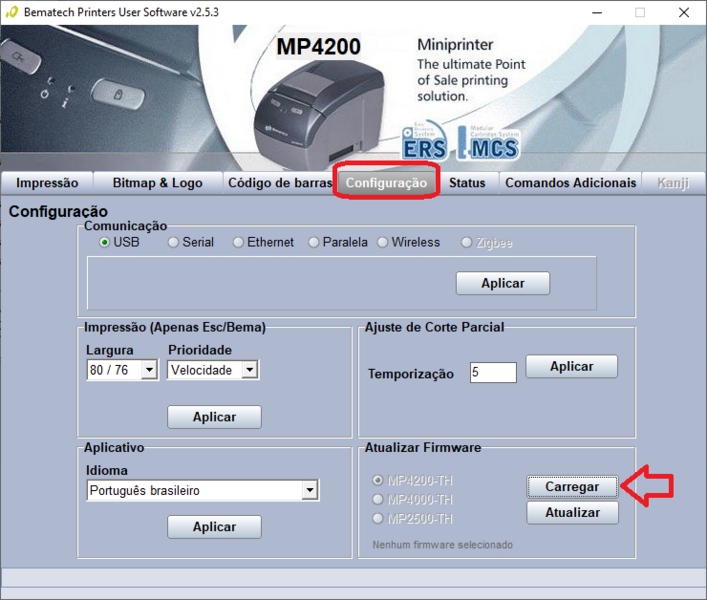
Task: Click the MP4200 printer picture
Action: (x=319, y=114)
